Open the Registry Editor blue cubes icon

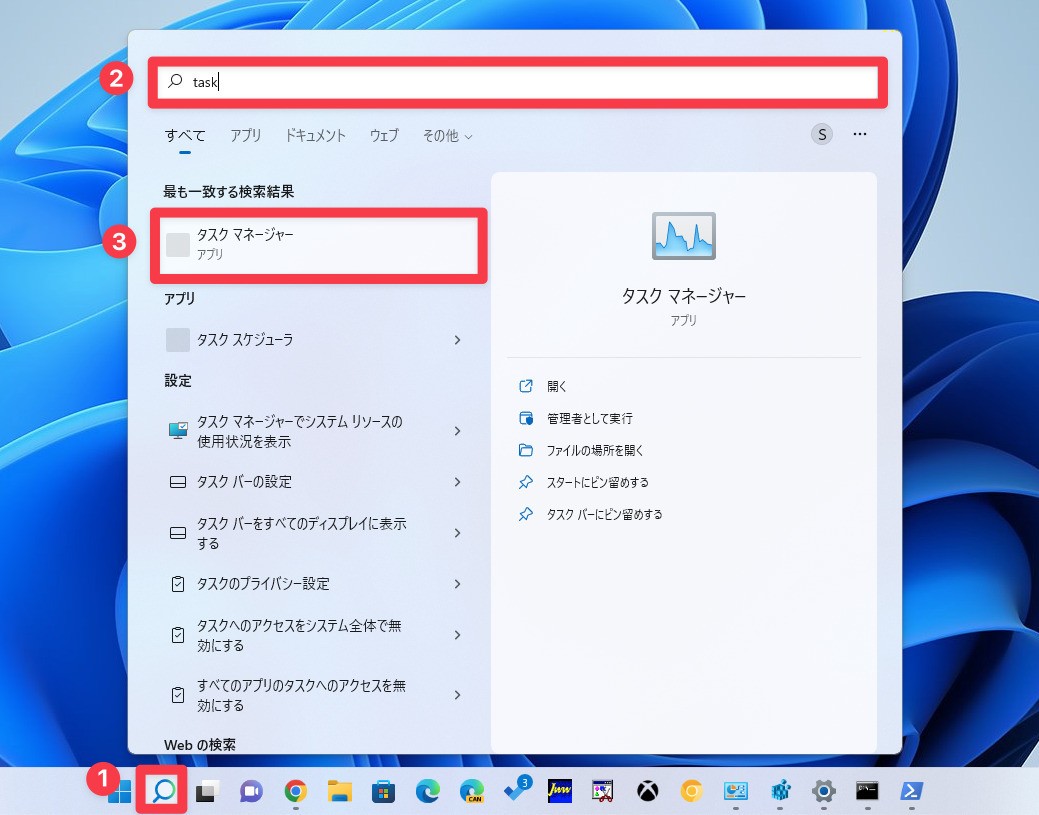[781, 790]
